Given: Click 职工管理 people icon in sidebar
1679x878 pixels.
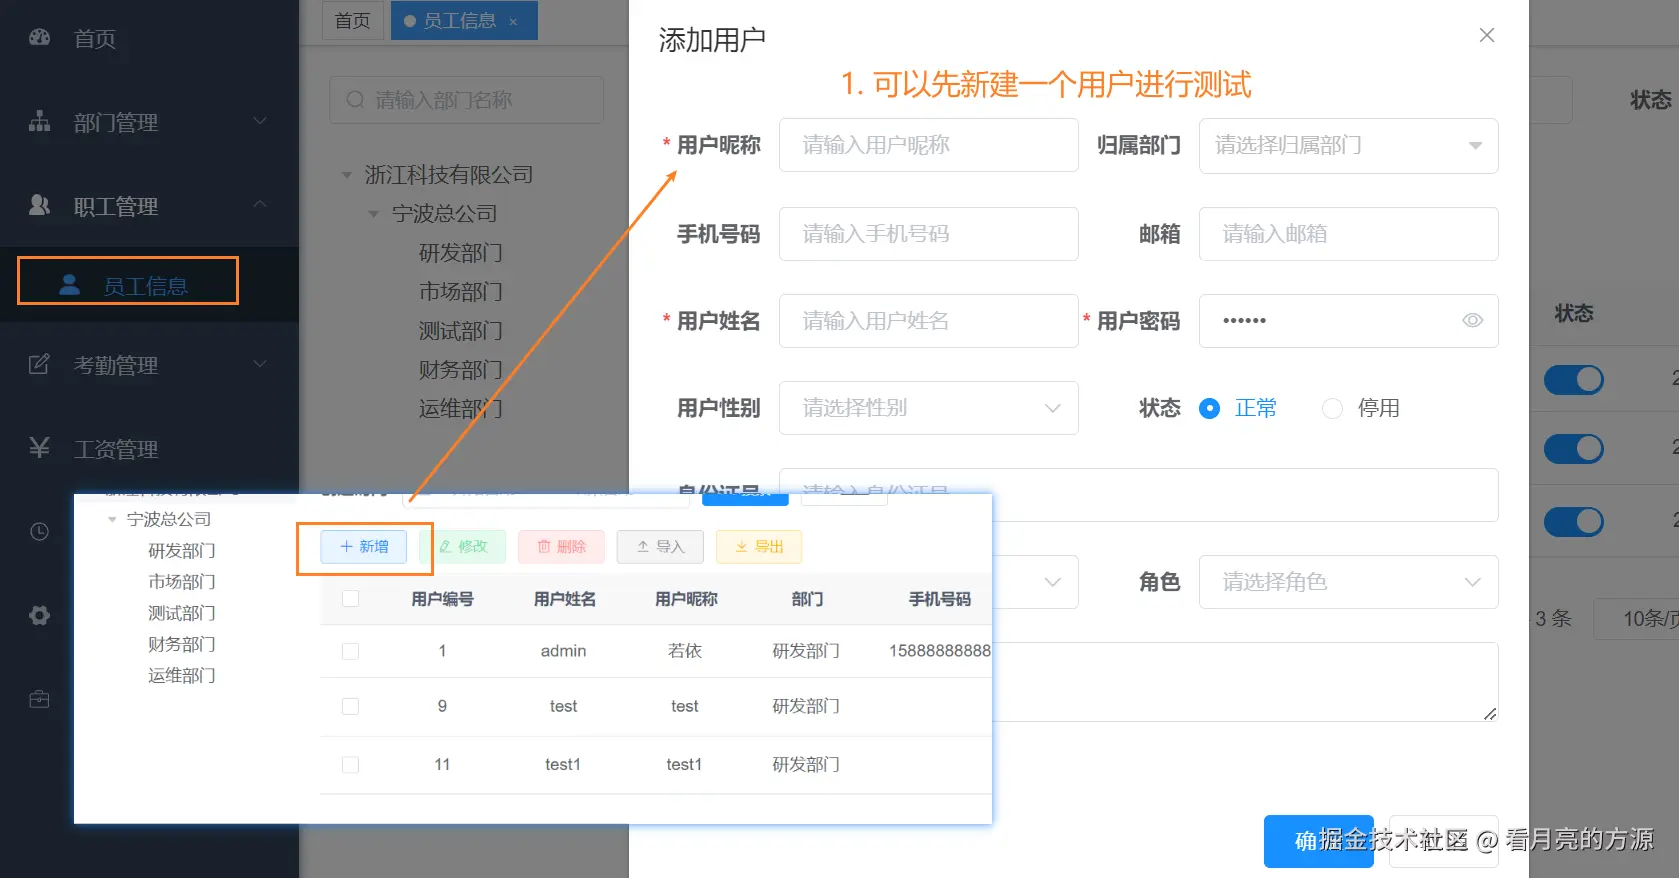Looking at the screenshot, I should pyautogui.click(x=39, y=205).
